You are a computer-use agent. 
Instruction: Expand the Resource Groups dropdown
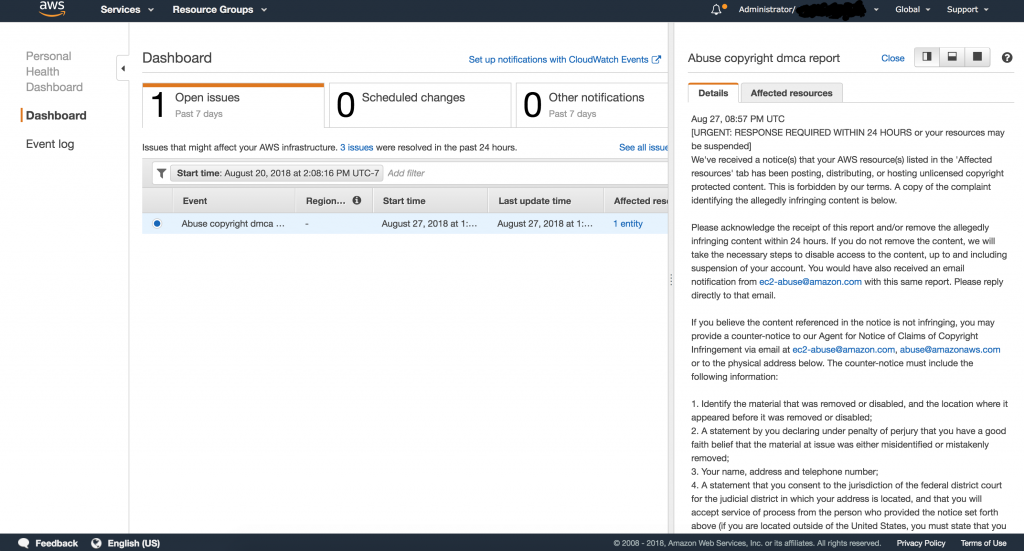pos(219,10)
